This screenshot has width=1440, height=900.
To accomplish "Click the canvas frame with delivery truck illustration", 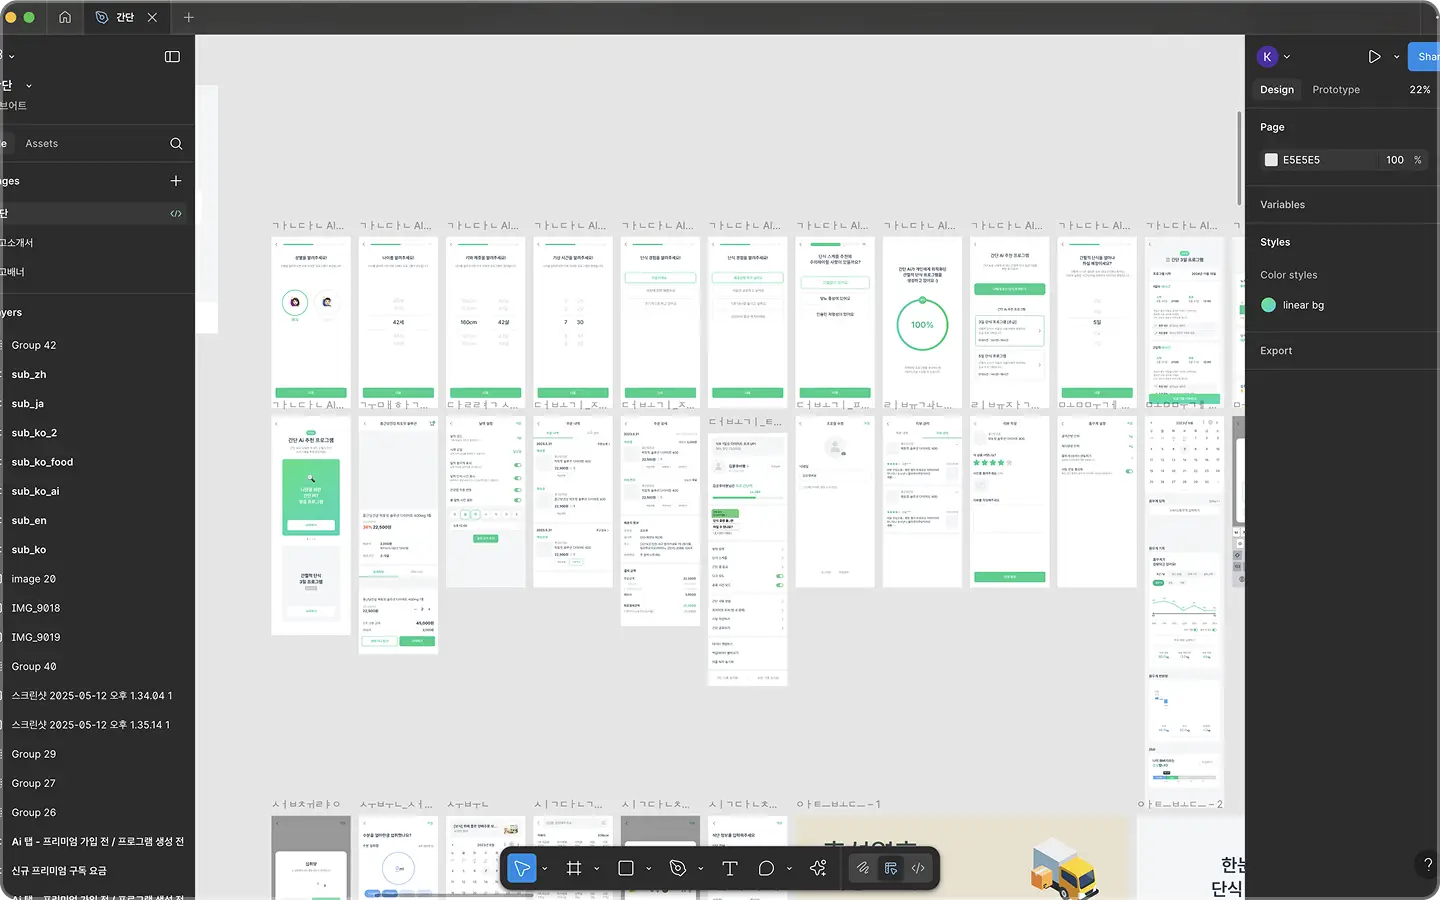I will (x=964, y=858).
